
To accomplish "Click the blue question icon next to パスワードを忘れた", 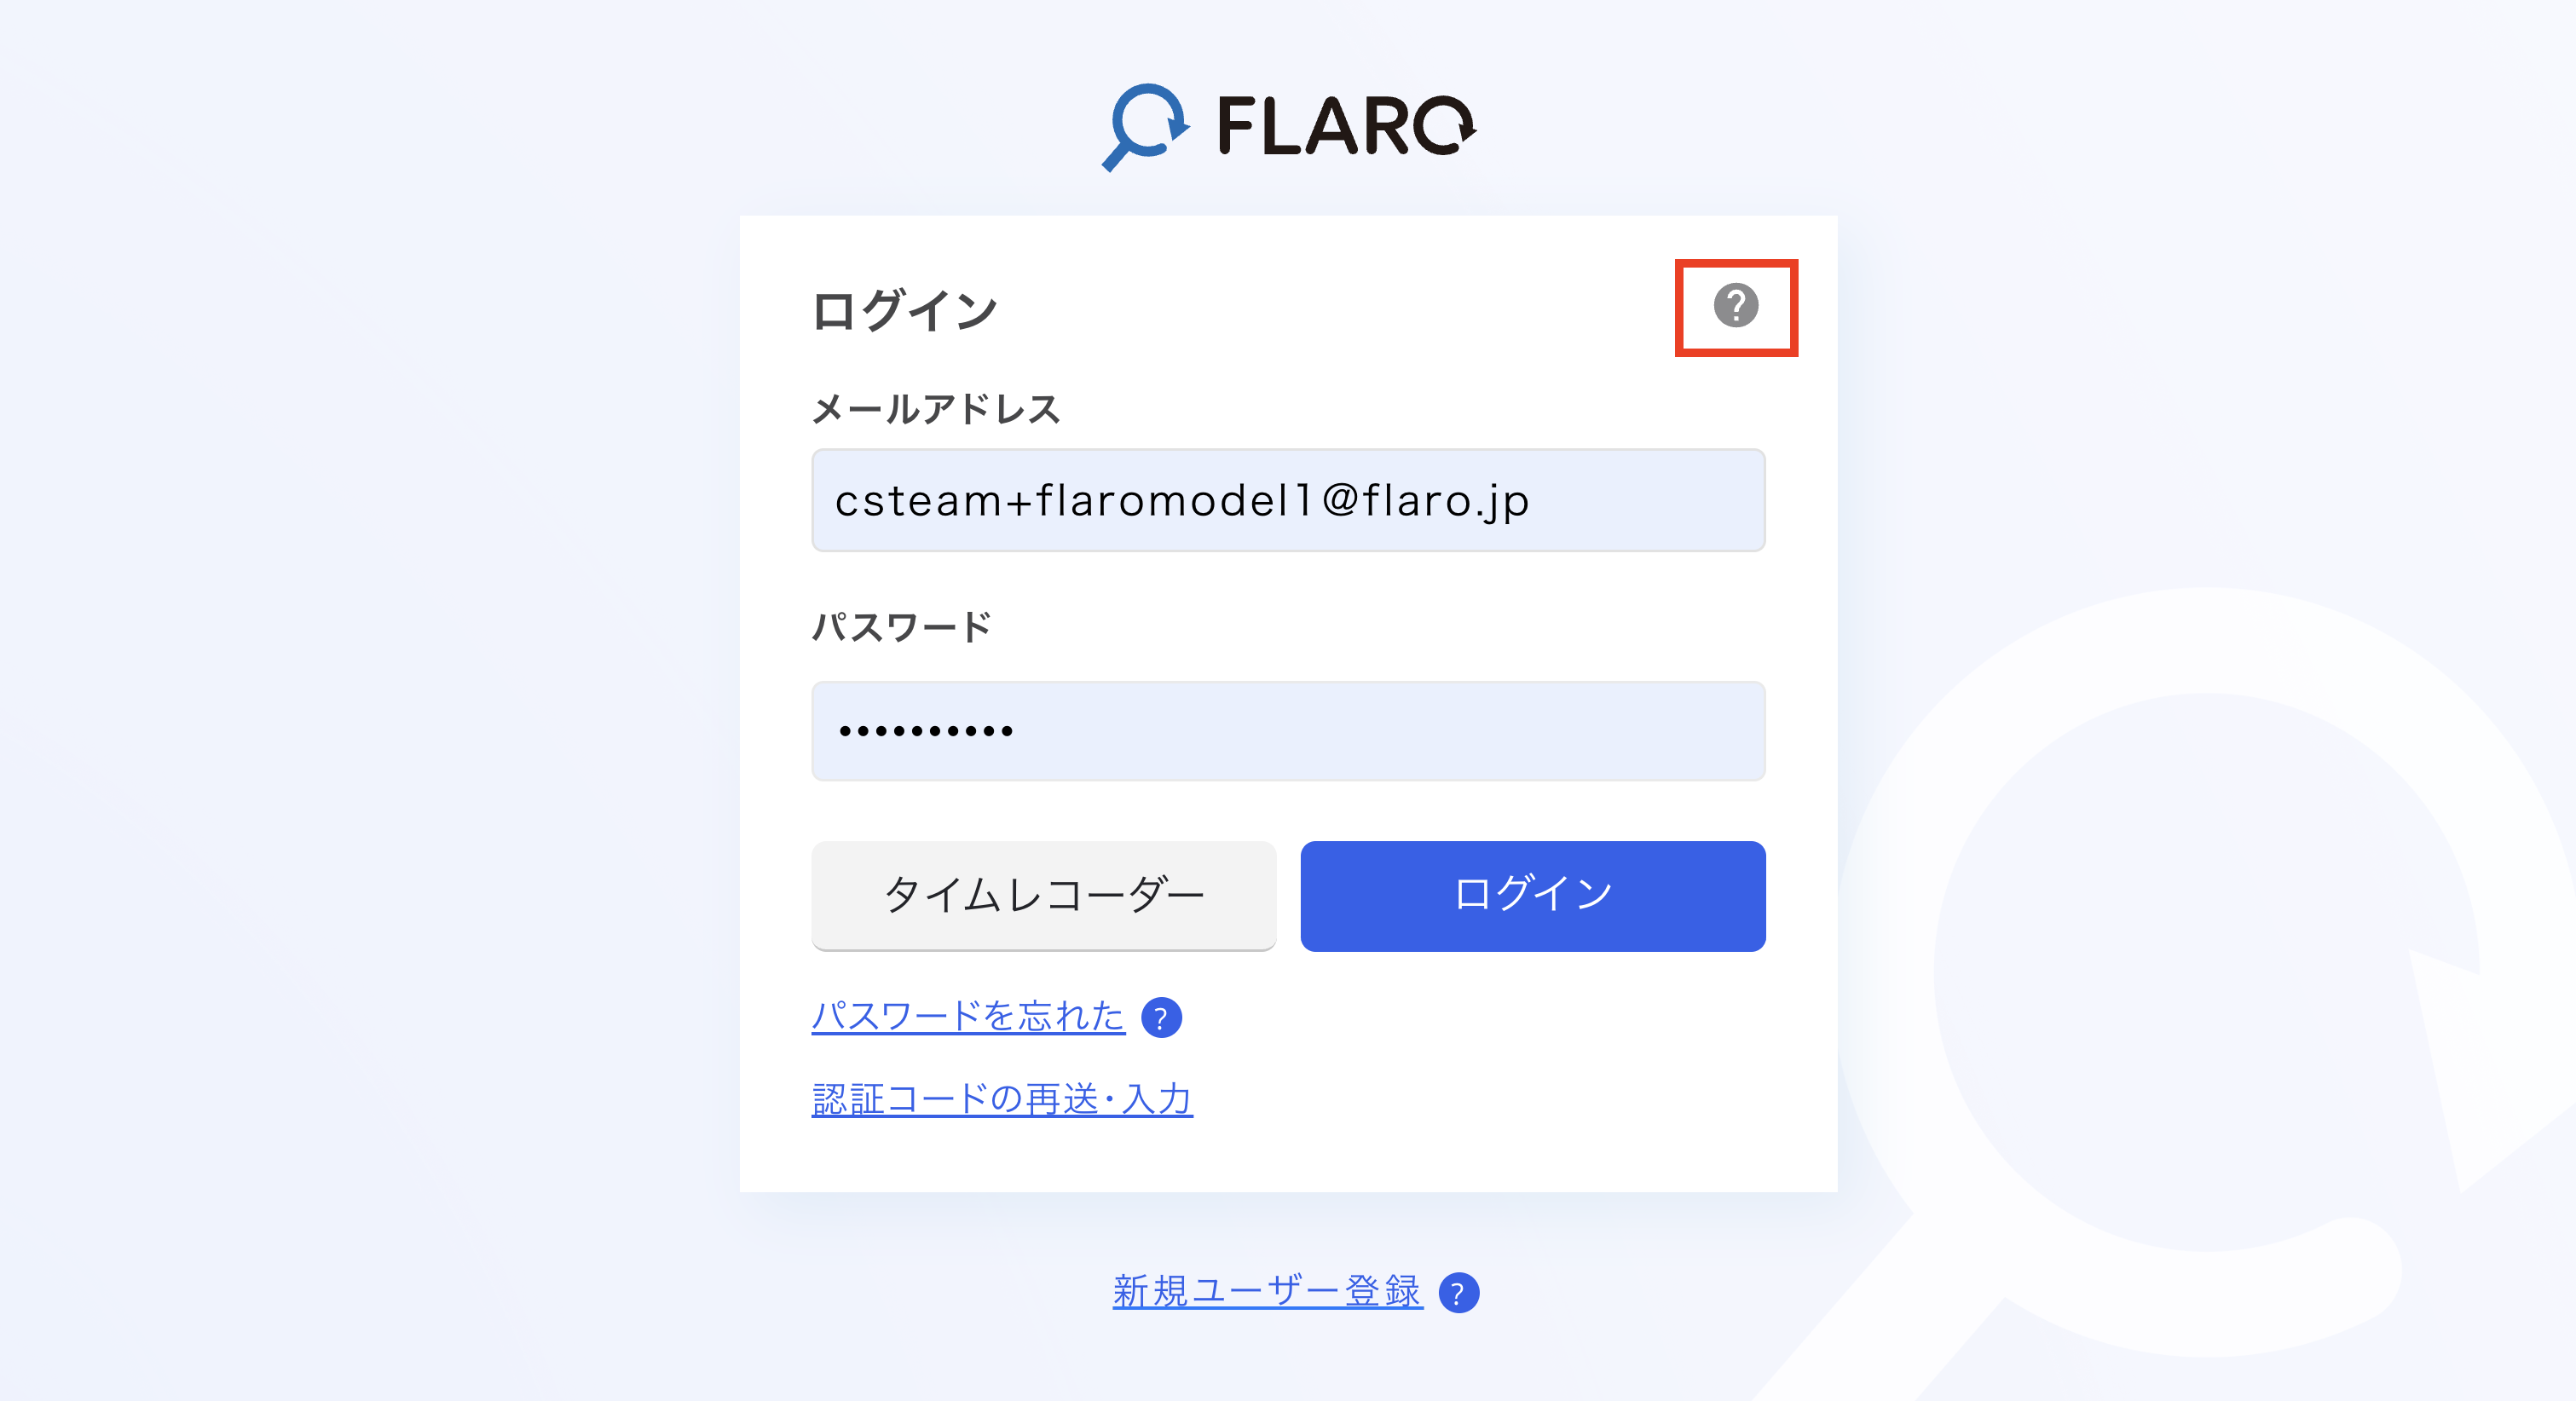I will pyautogui.click(x=1161, y=1018).
